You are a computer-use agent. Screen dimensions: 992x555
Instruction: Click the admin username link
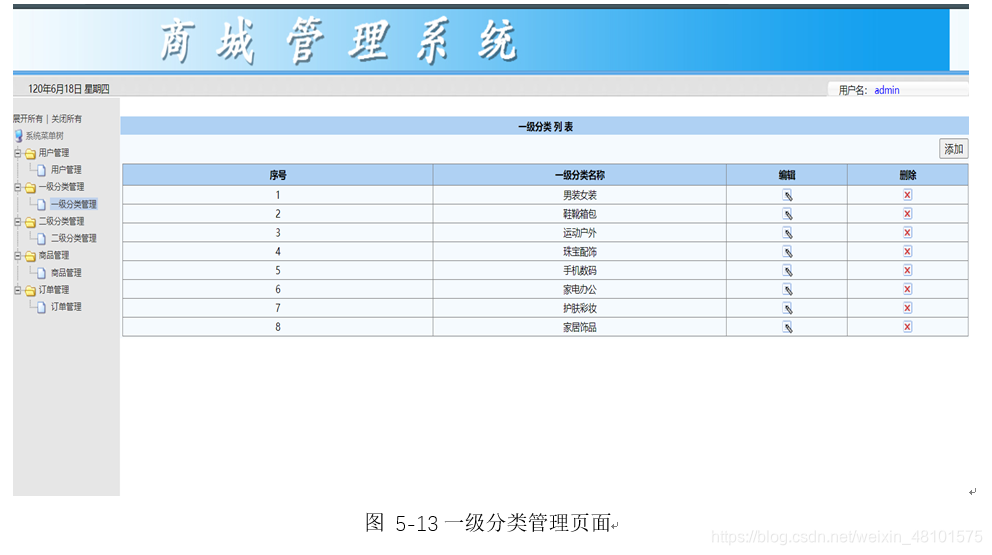(x=887, y=90)
